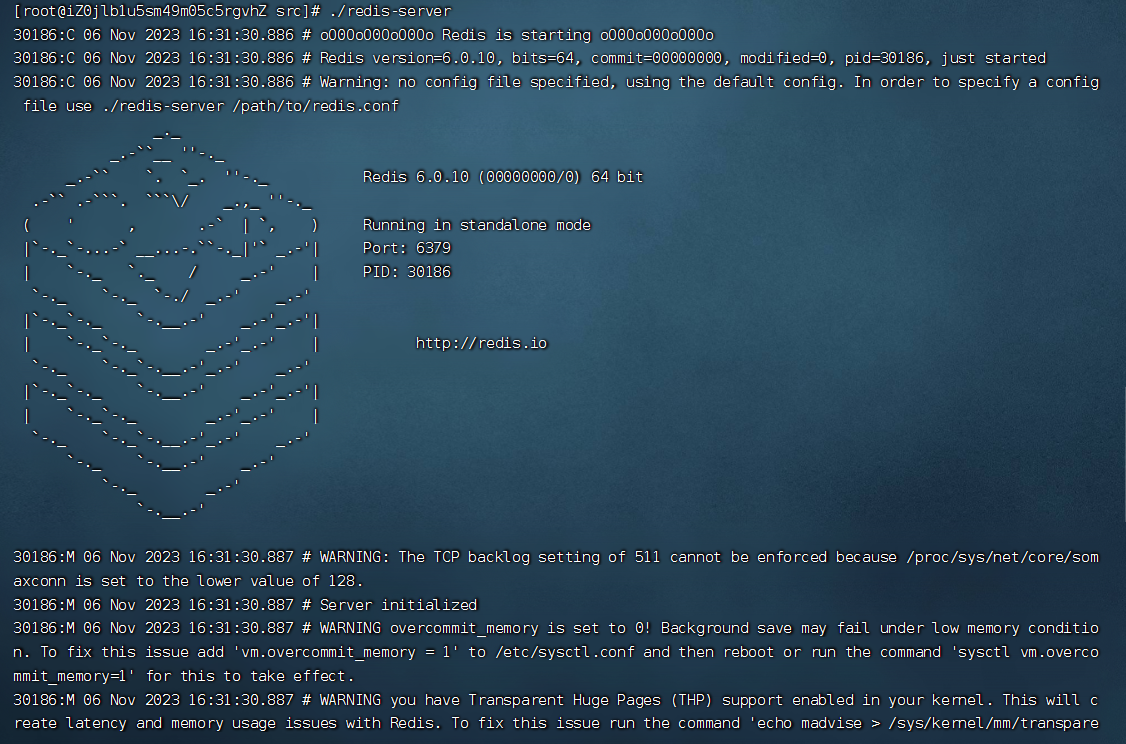Click 'lower value of 128.' text

click(281, 581)
